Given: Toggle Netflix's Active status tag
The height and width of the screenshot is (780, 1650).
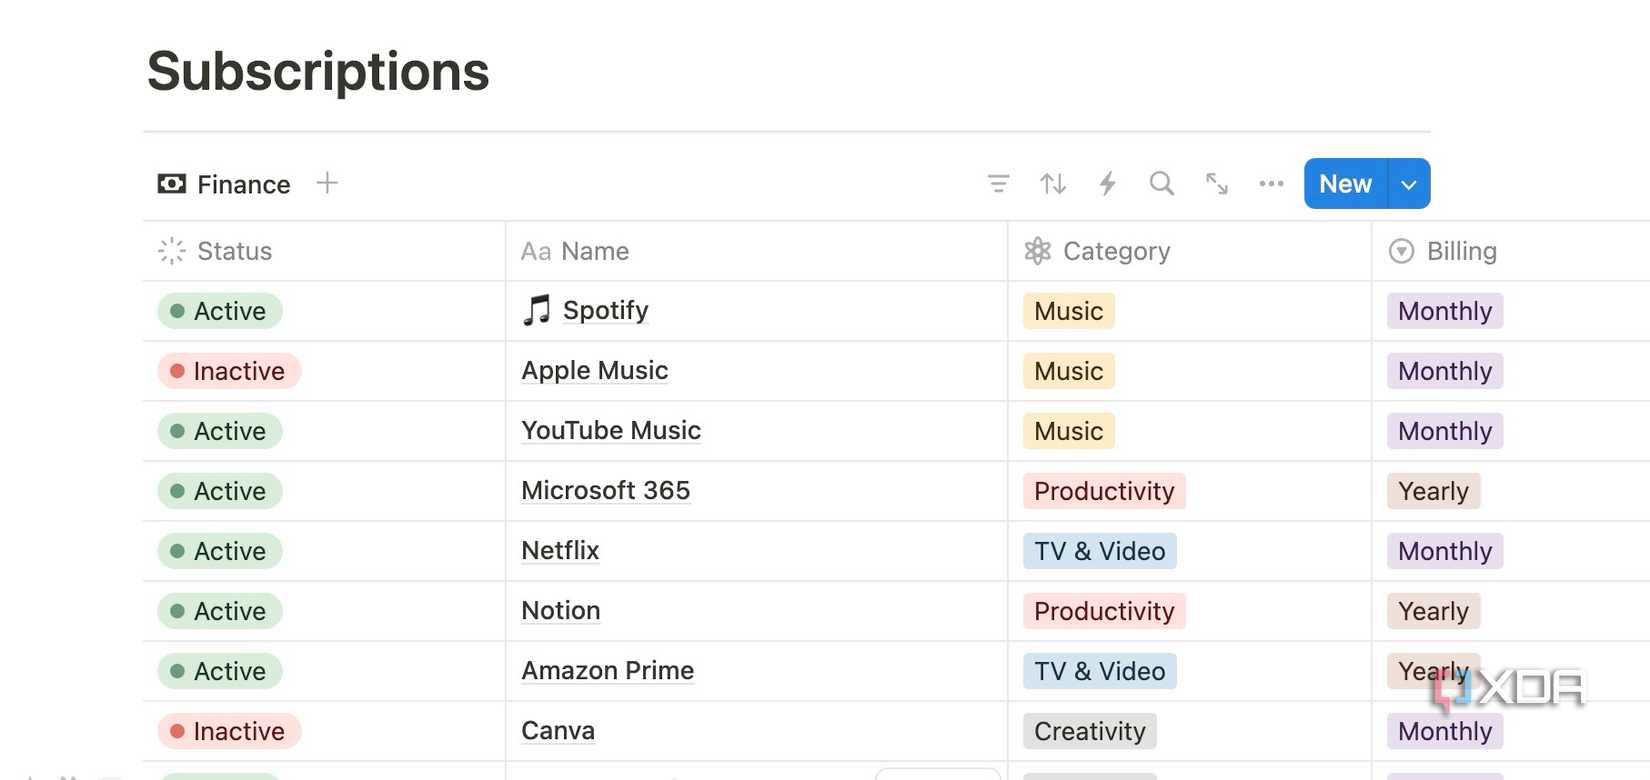Looking at the screenshot, I should tap(218, 551).
